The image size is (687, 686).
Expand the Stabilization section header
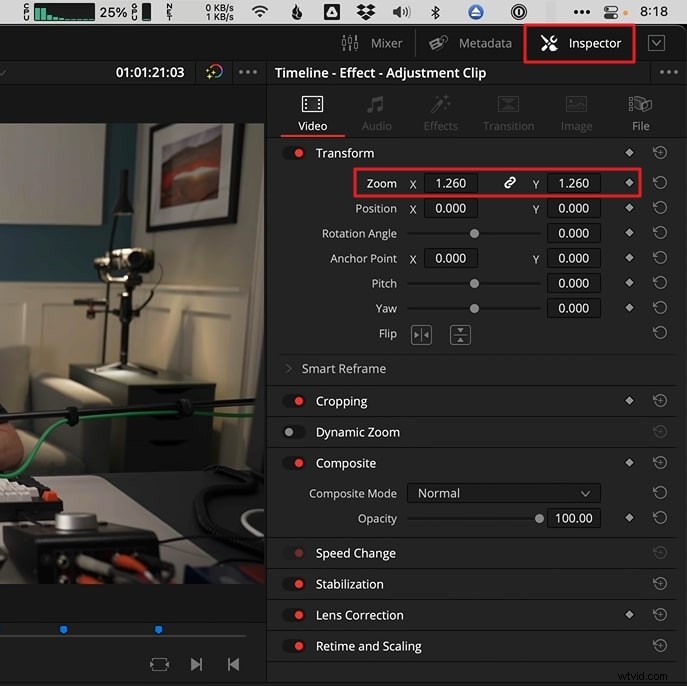pos(349,584)
